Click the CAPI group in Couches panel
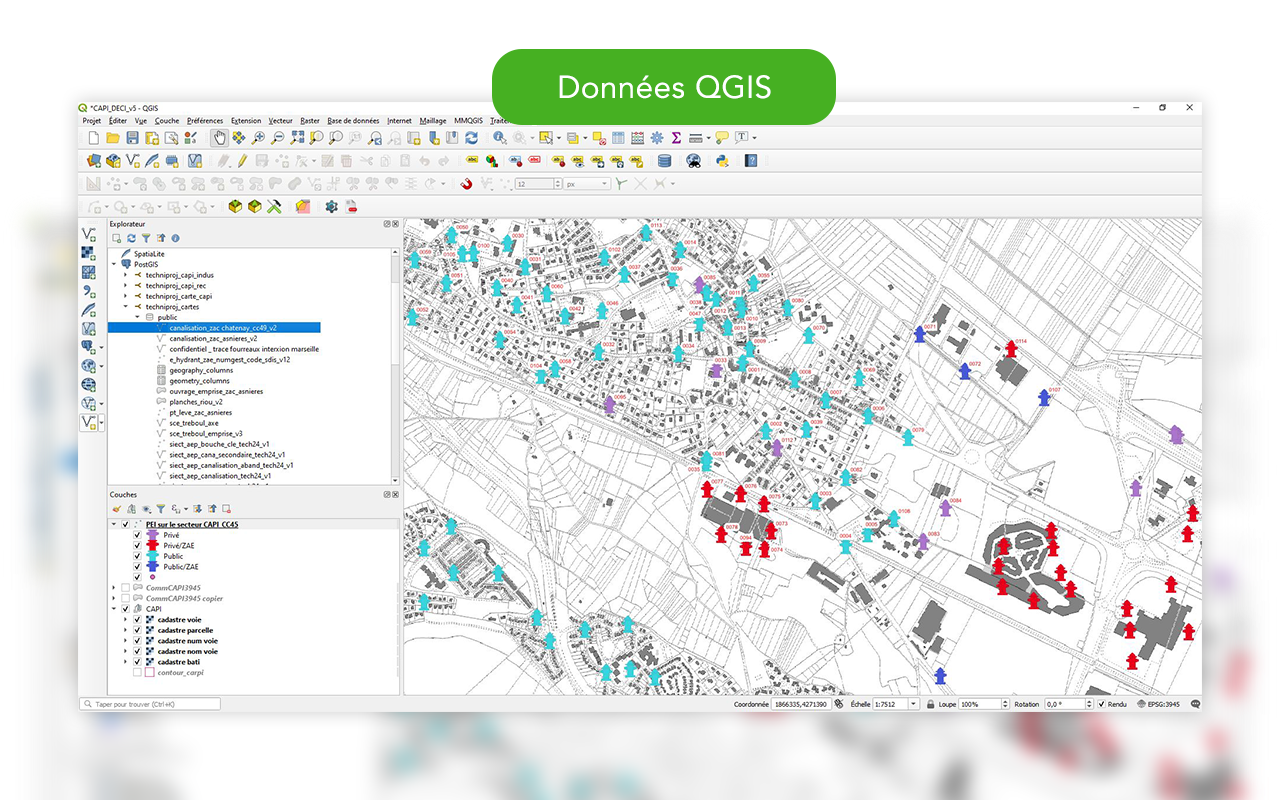1280x800 pixels. tap(154, 609)
